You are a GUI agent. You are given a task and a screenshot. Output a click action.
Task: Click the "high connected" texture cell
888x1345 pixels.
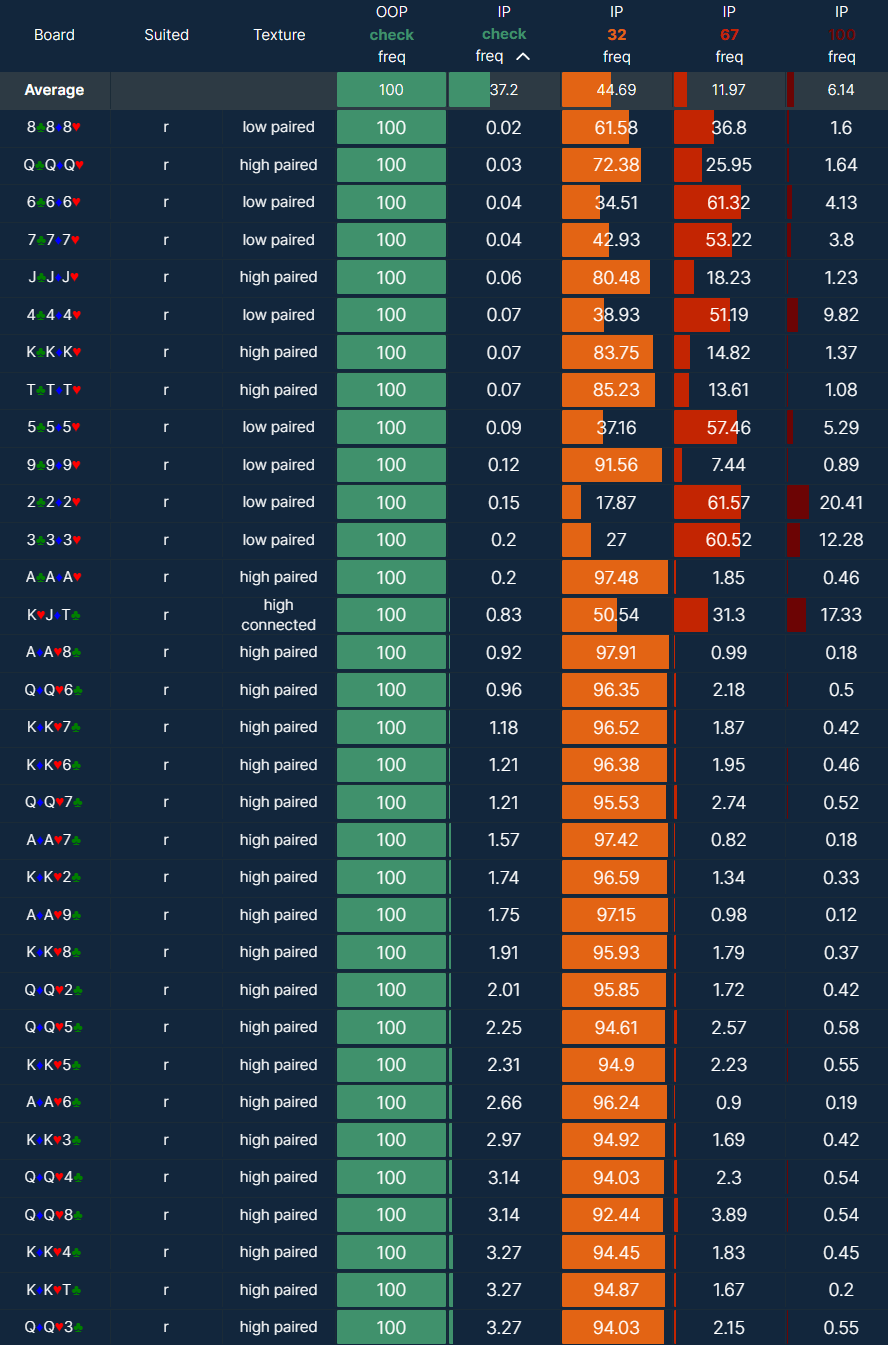point(279,615)
